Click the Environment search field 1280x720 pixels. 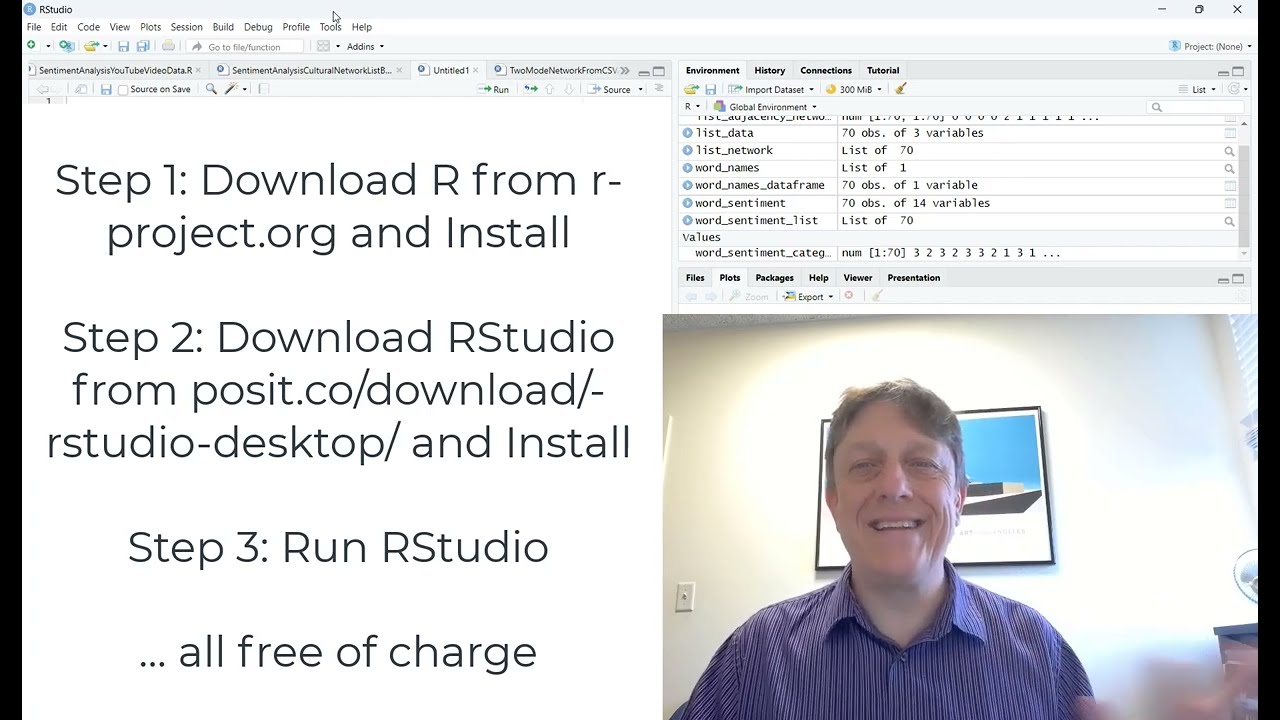coord(1193,107)
